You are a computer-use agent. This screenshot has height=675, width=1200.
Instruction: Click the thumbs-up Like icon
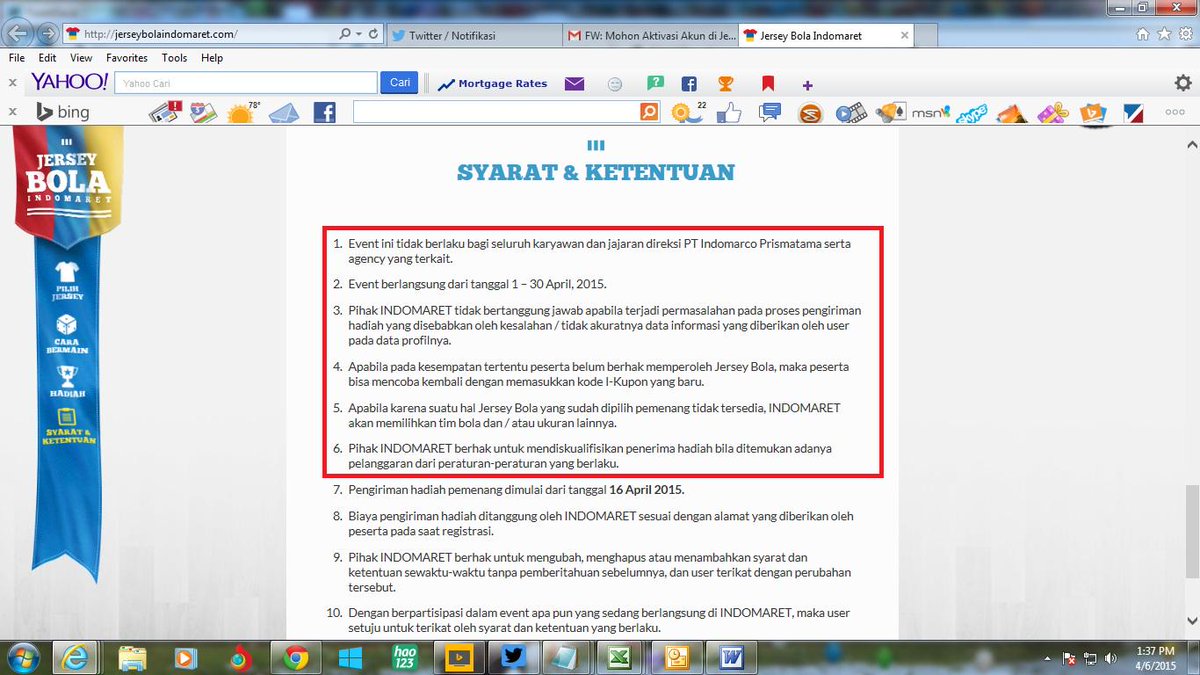tap(728, 113)
